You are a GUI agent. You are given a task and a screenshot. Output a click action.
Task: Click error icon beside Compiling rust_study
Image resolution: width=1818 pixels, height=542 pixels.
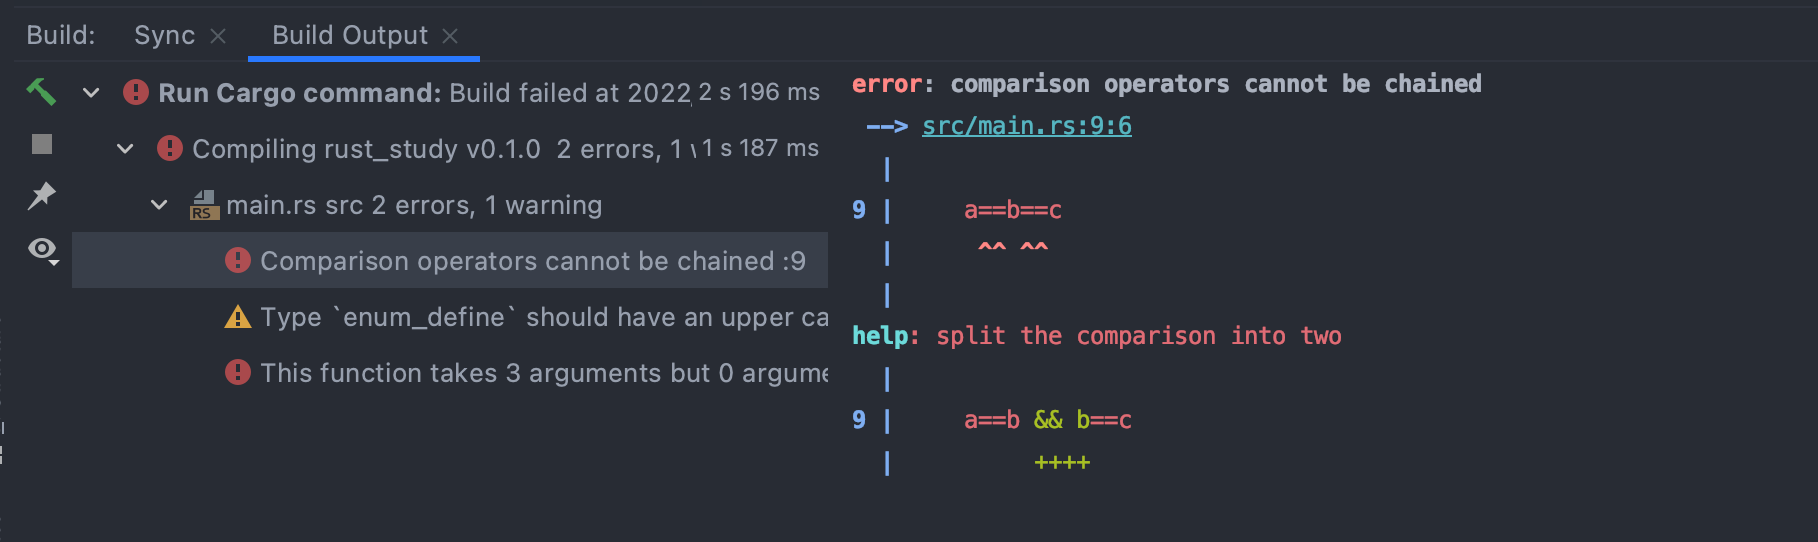(170, 149)
